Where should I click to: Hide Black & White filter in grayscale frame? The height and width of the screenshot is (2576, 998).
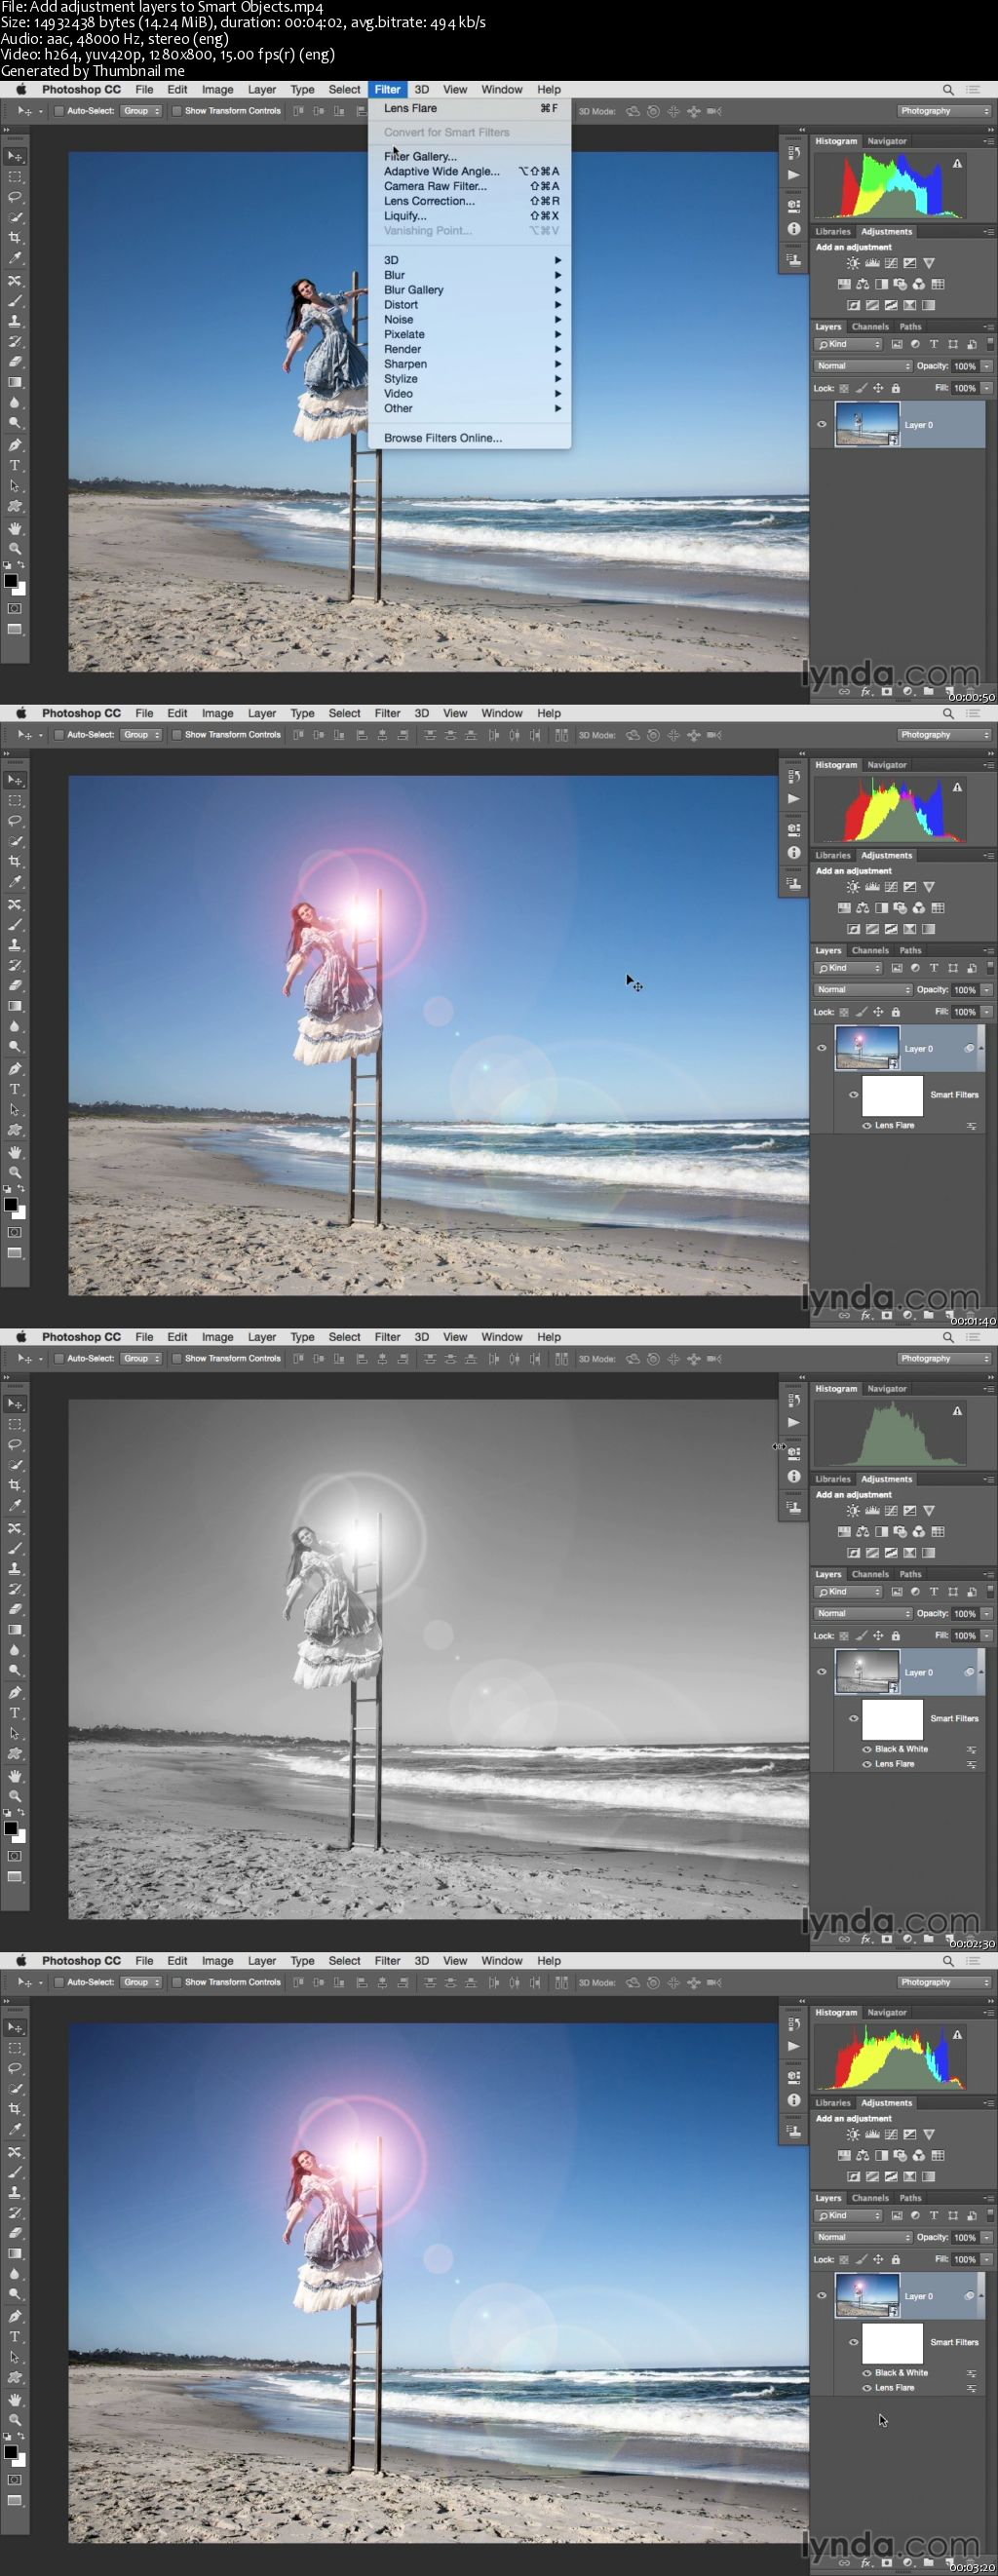867,1749
